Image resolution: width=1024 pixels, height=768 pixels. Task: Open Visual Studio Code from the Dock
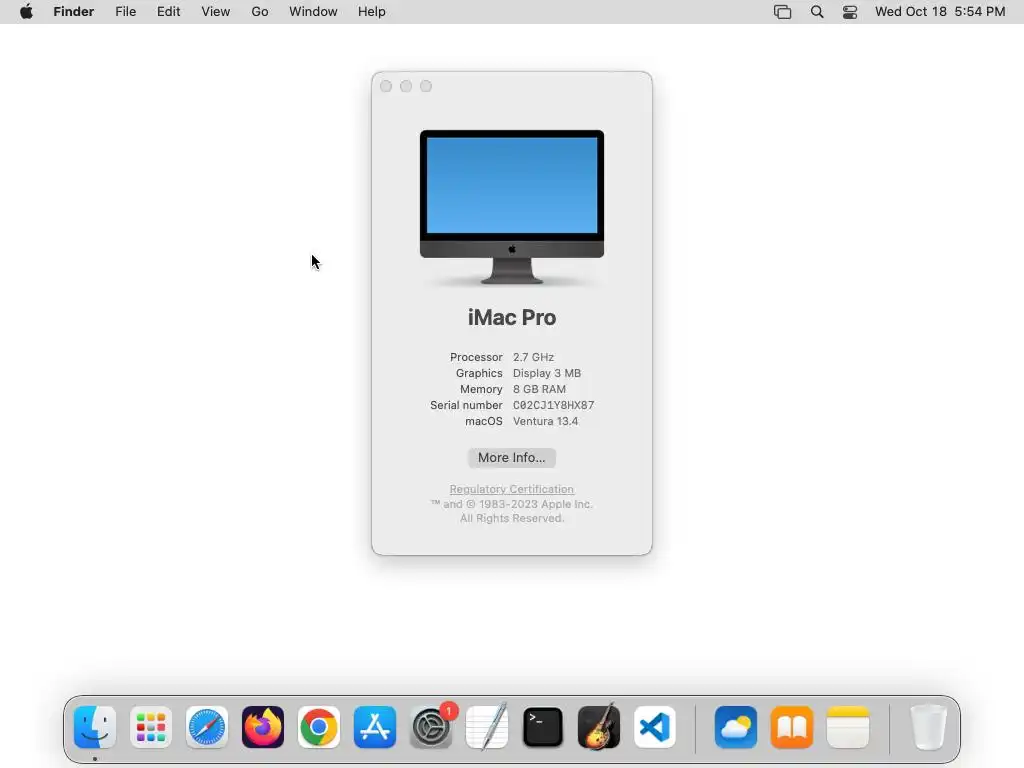click(655, 727)
